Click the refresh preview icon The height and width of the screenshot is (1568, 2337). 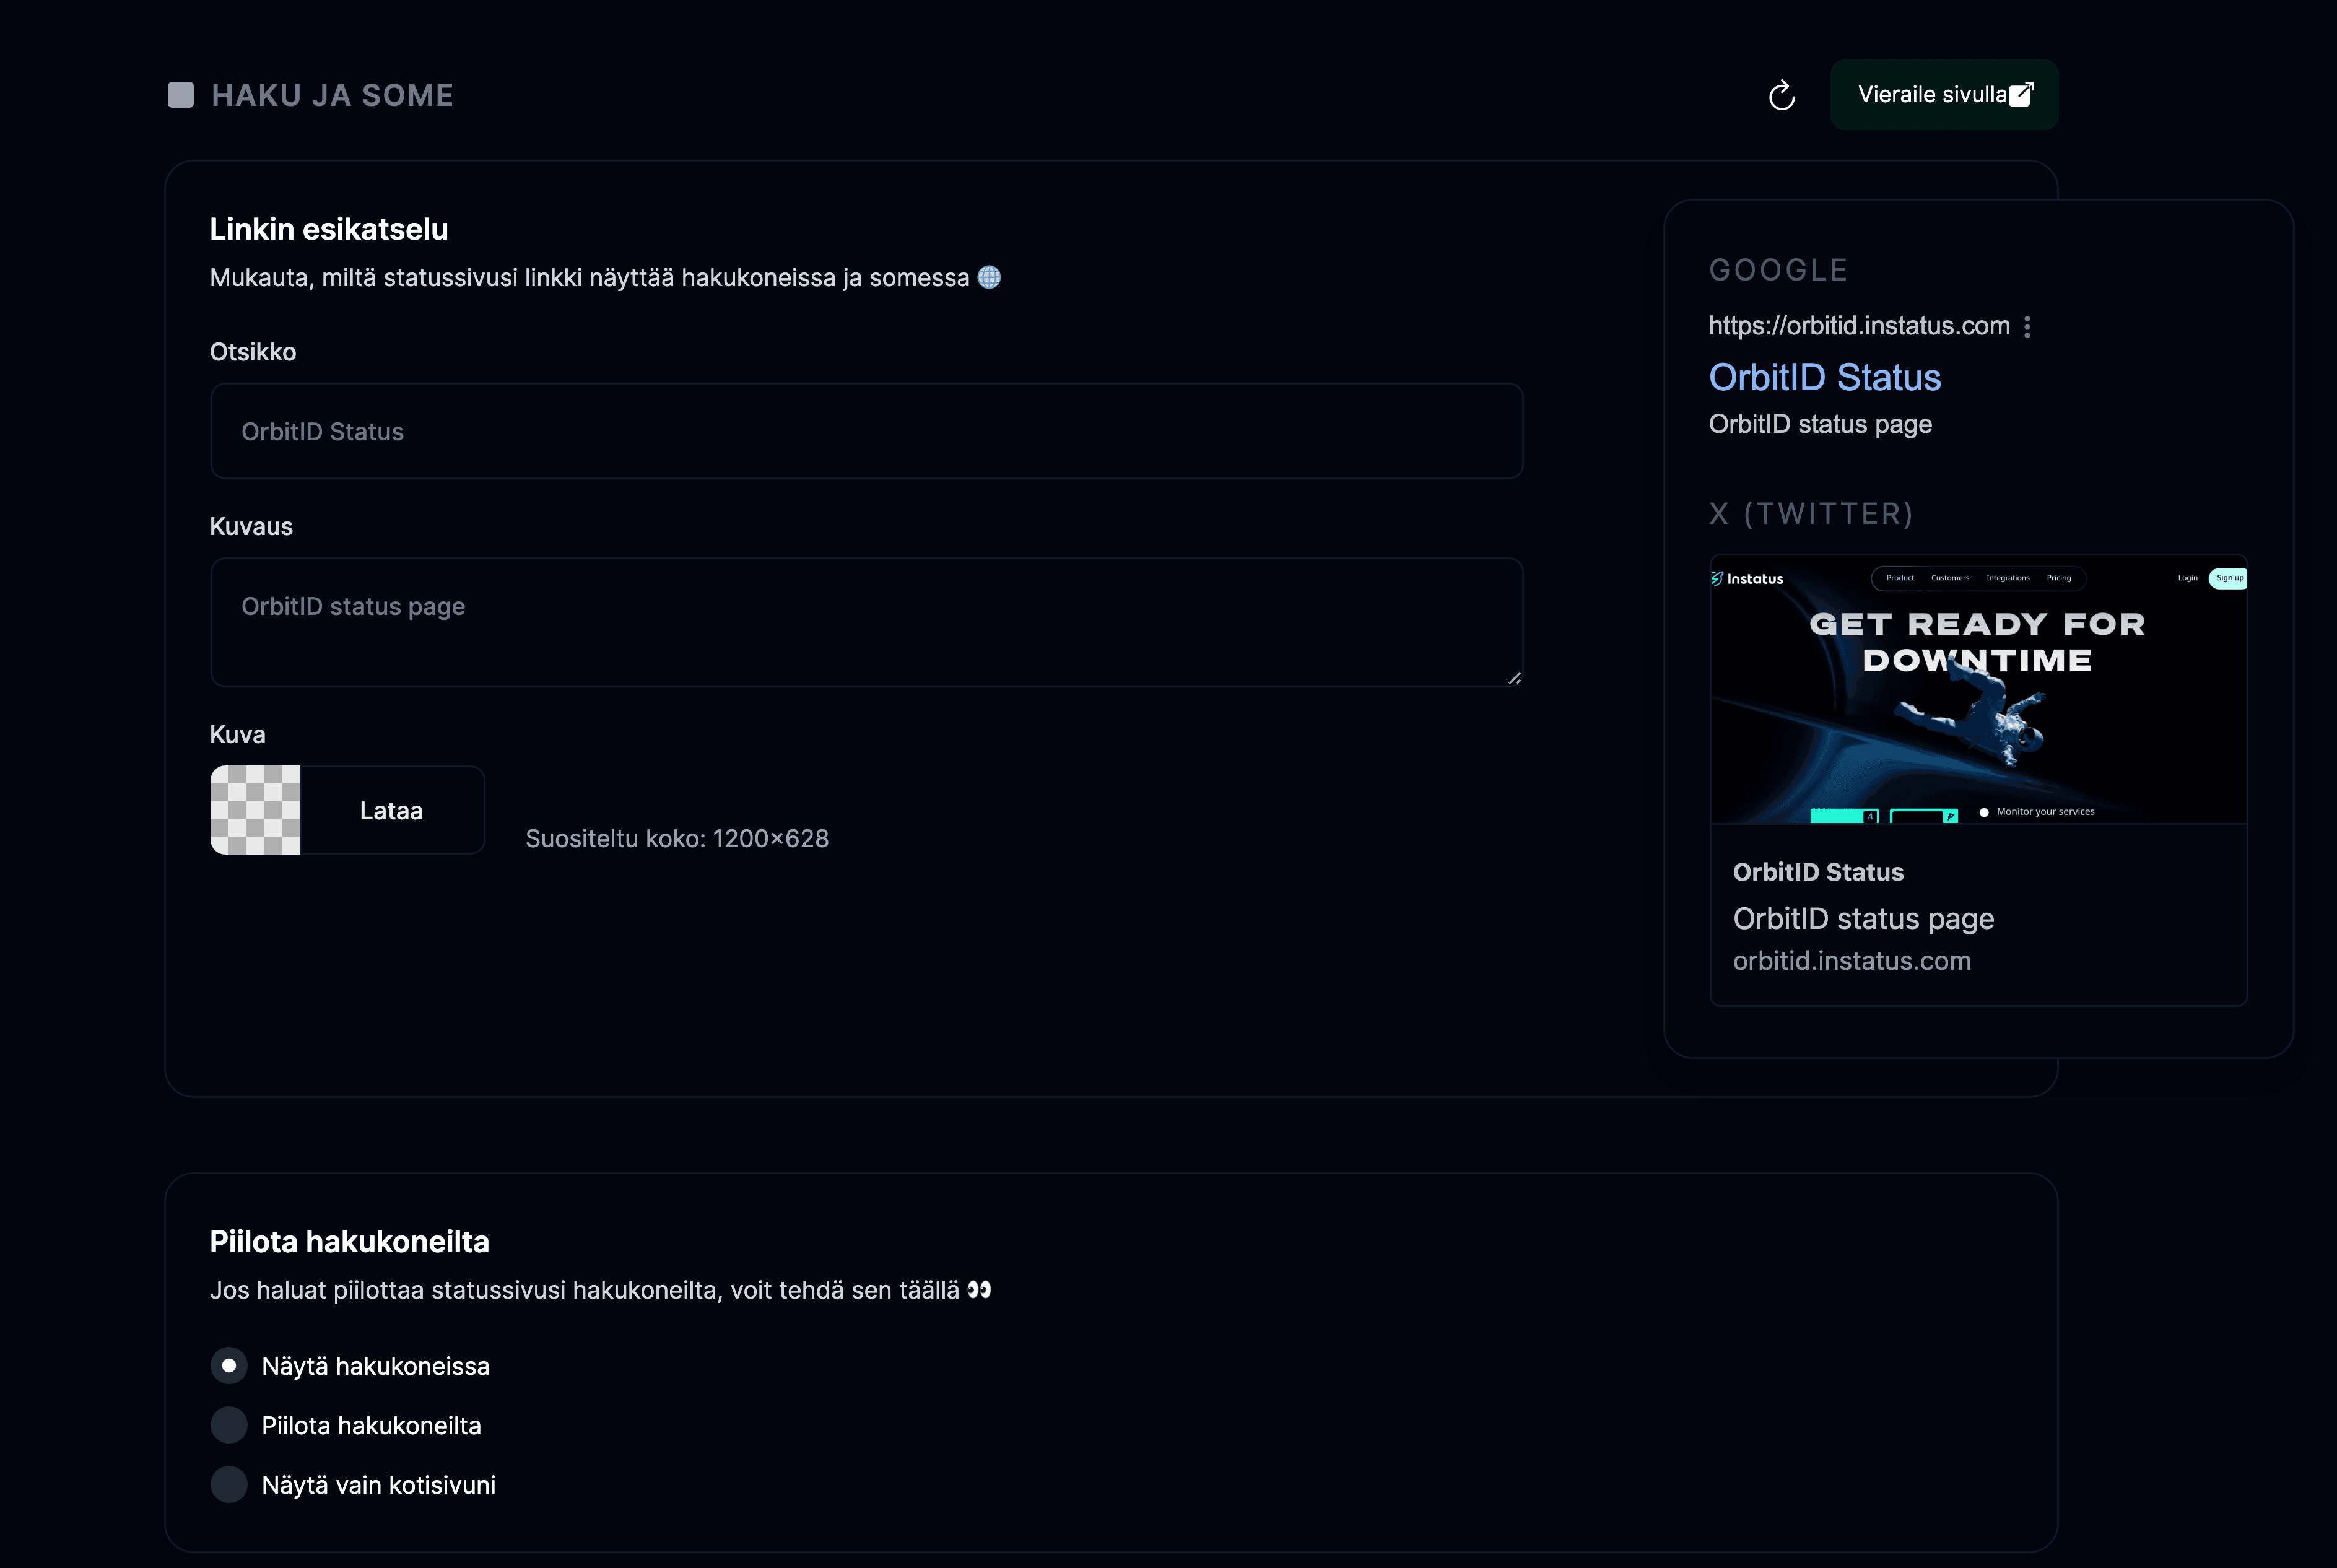pos(1781,95)
